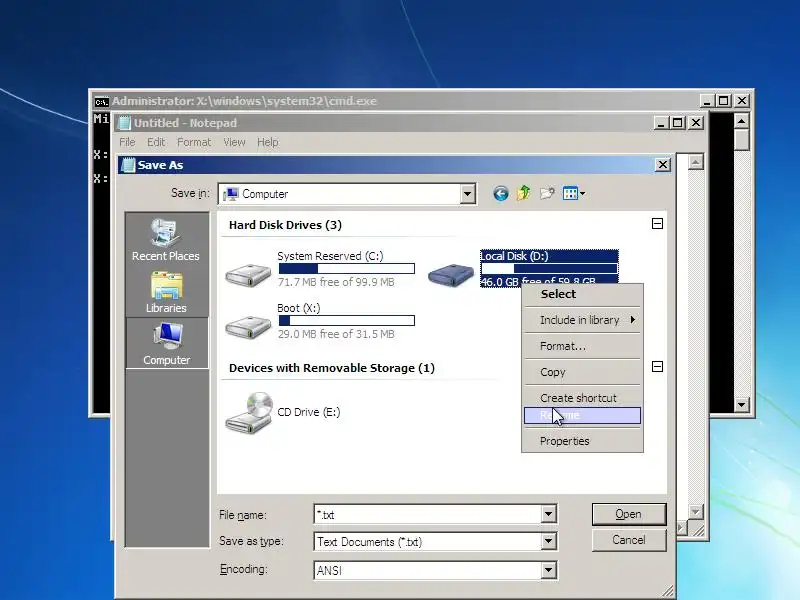The height and width of the screenshot is (600, 800).
Task: Click the Notepad title bar icon
Action: coord(124,123)
